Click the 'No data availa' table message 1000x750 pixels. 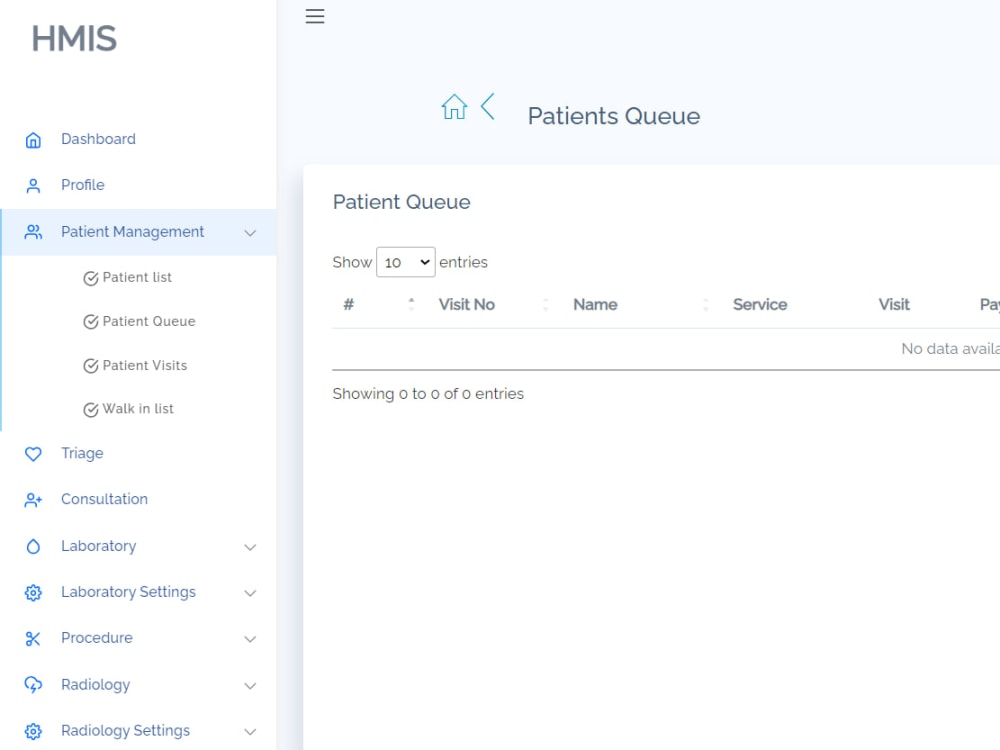pos(950,349)
